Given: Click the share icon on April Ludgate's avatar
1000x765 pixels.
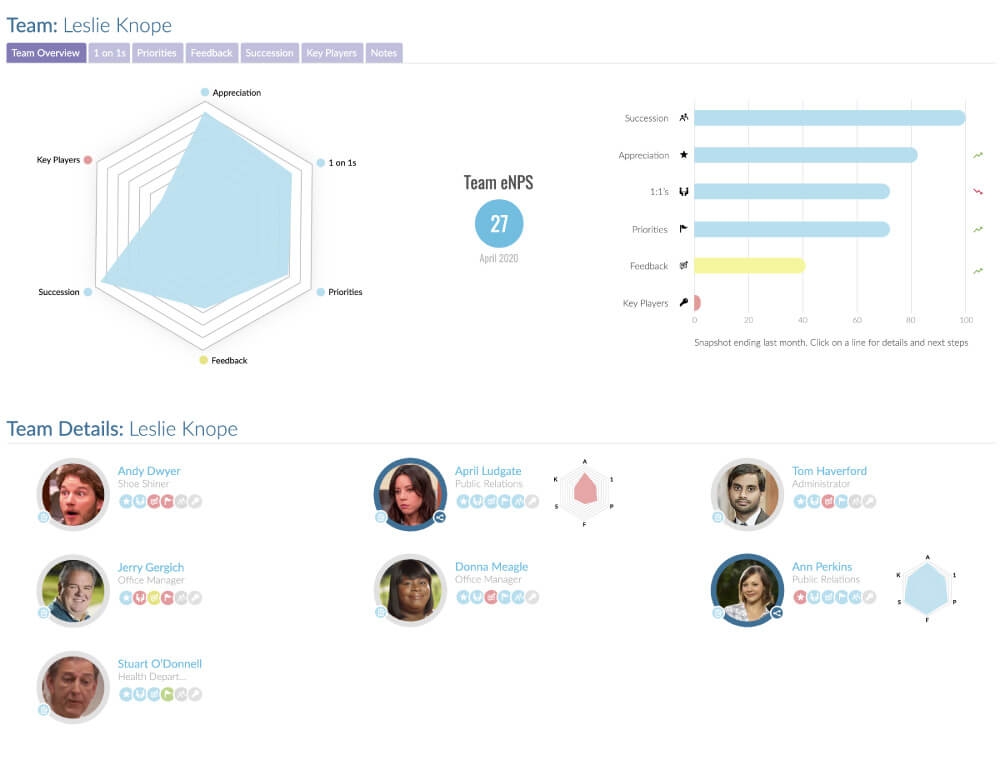Looking at the screenshot, I should 441,516.
